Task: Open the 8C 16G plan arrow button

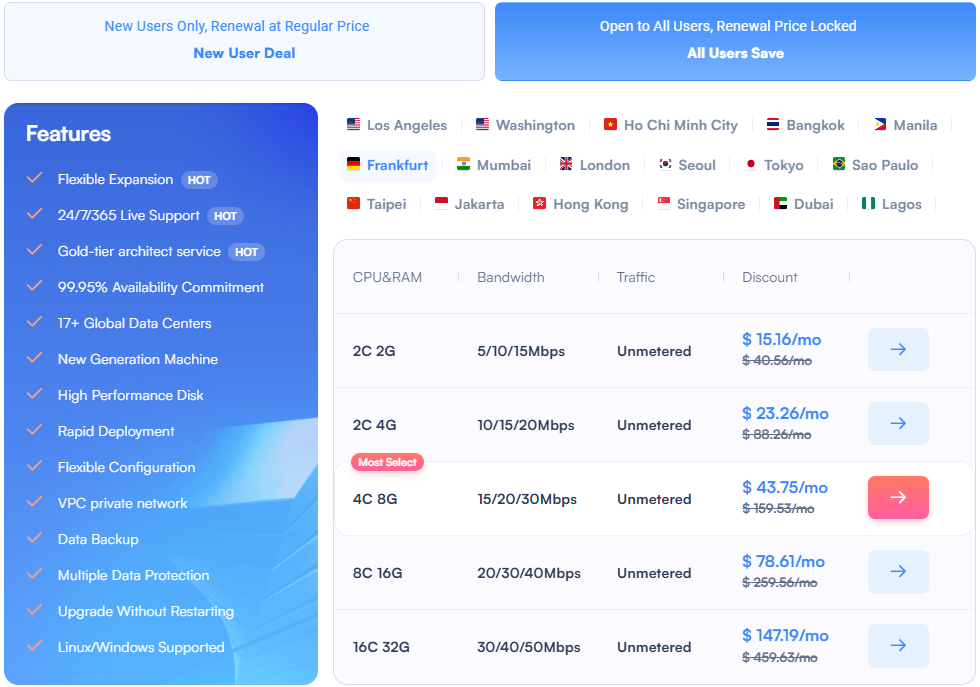Action: tap(898, 571)
